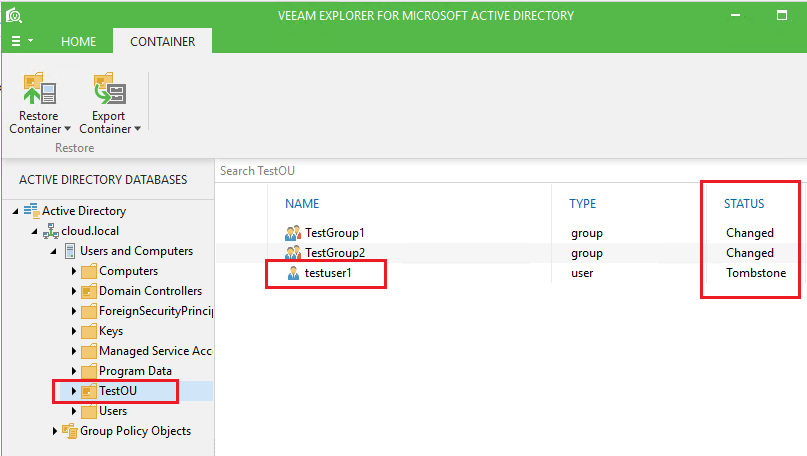Screen dimensions: 807x456
Task: Click the Veeam application icon in title bar
Action: (13, 15)
